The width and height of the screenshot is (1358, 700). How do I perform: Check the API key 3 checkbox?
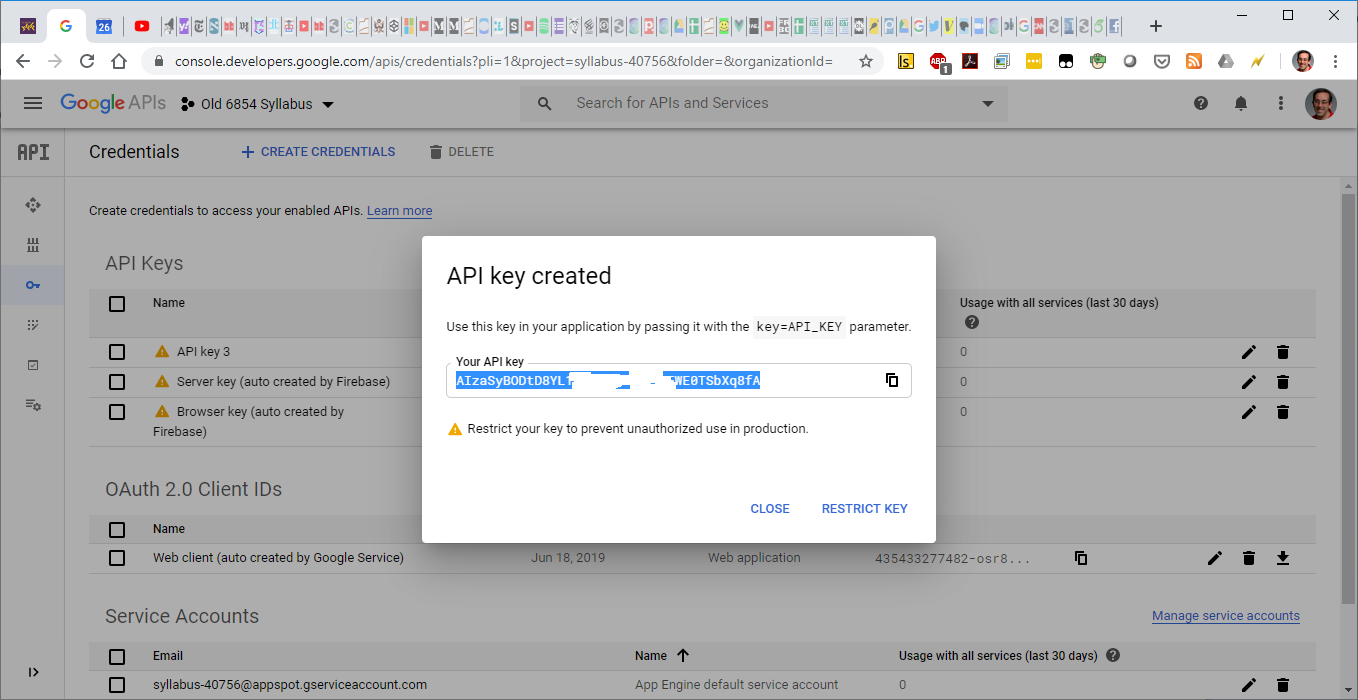(x=117, y=352)
